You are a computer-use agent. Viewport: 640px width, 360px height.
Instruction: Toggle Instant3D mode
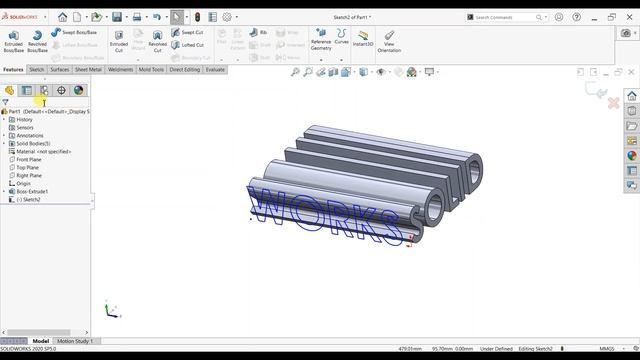coord(363,38)
